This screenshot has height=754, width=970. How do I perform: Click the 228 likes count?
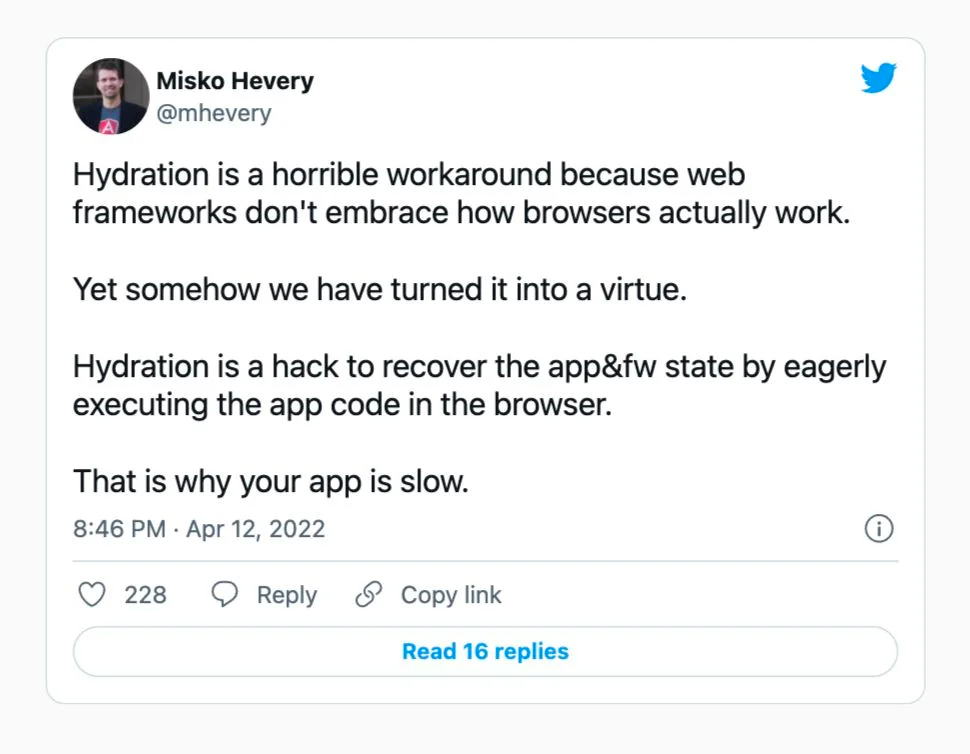(146, 595)
